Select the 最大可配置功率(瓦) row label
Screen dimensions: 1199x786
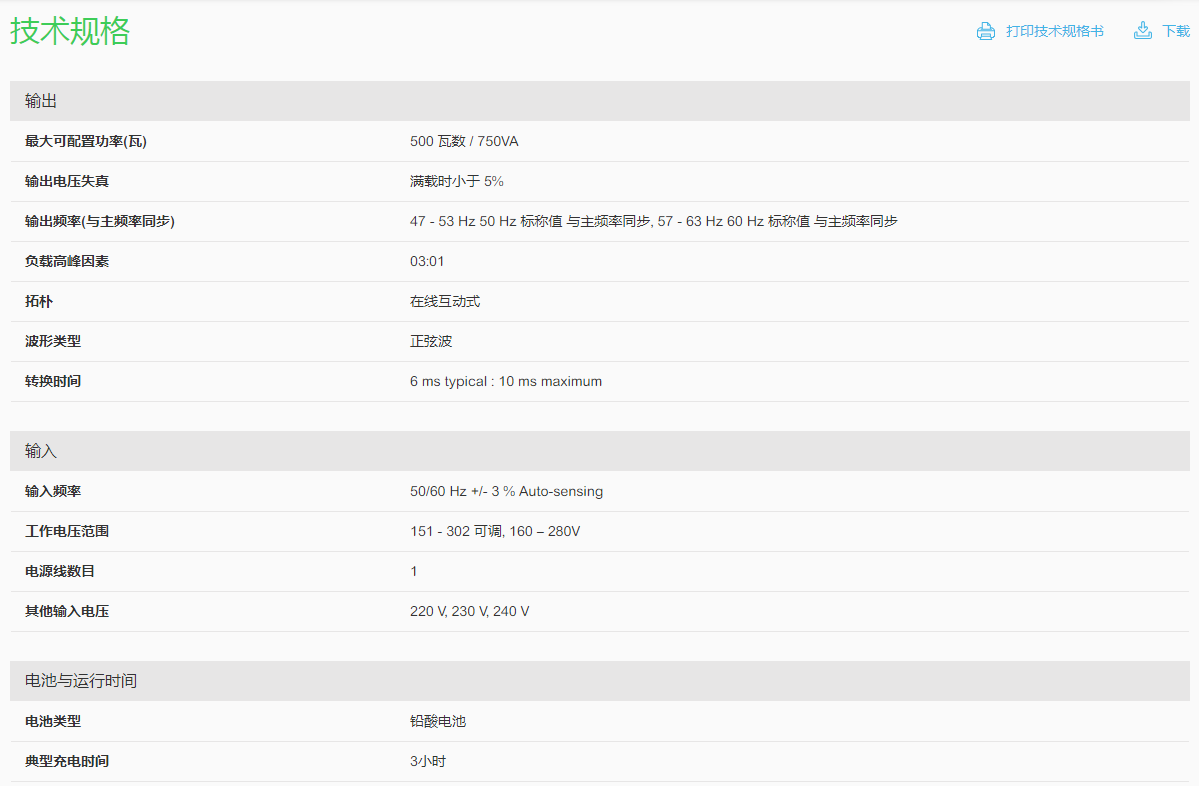pyautogui.click(x=86, y=141)
